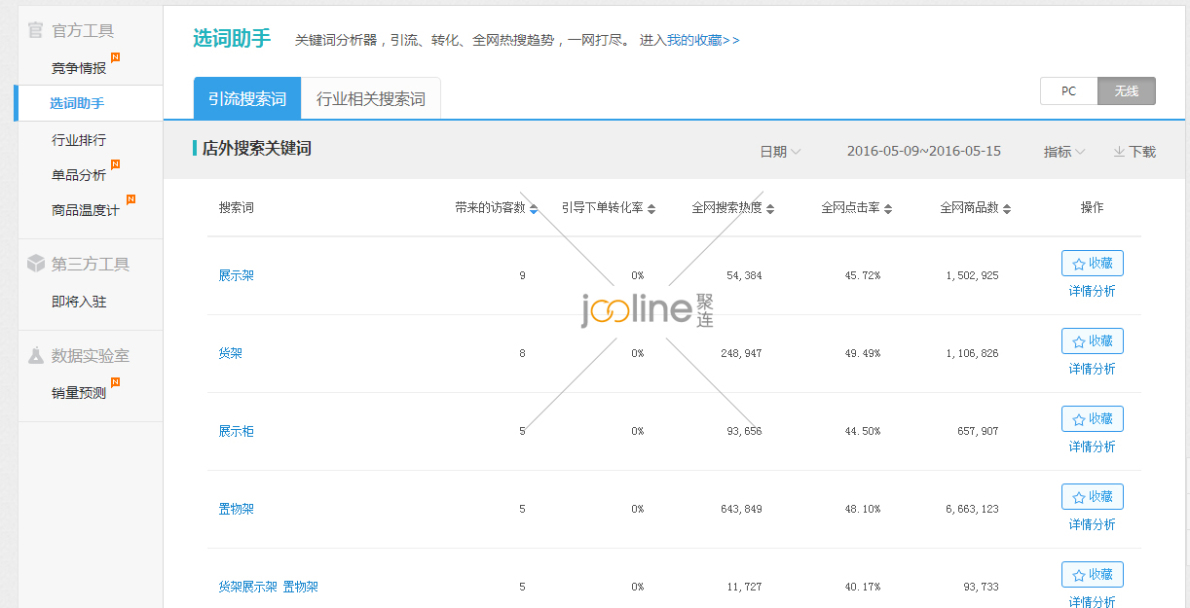Open 详情分析 for 货架 row
The height and width of the screenshot is (608, 1190).
1092,369
